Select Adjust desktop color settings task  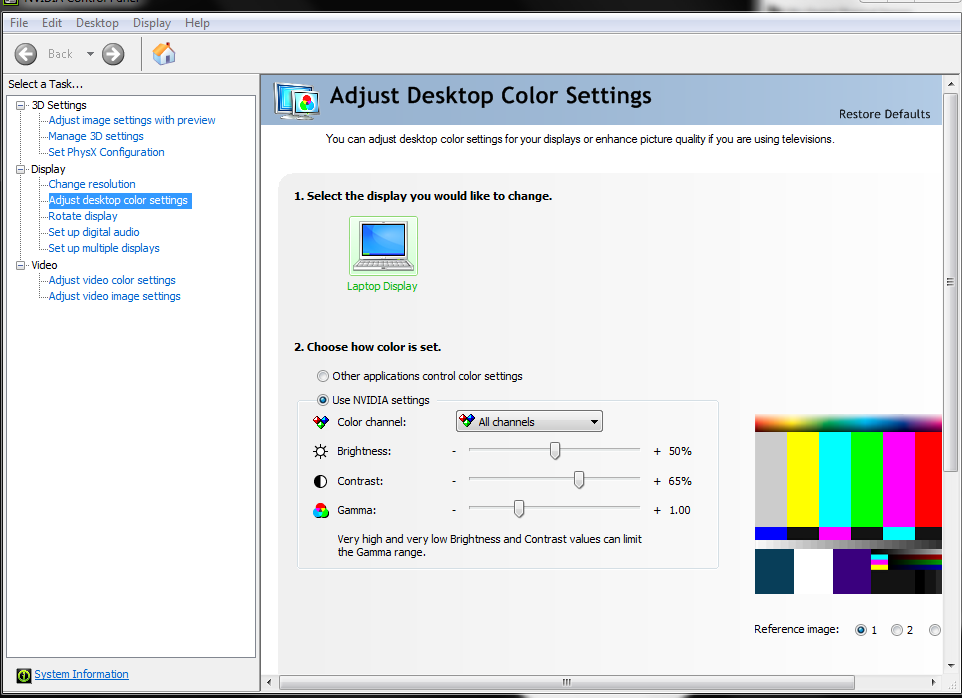[x=118, y=200]
